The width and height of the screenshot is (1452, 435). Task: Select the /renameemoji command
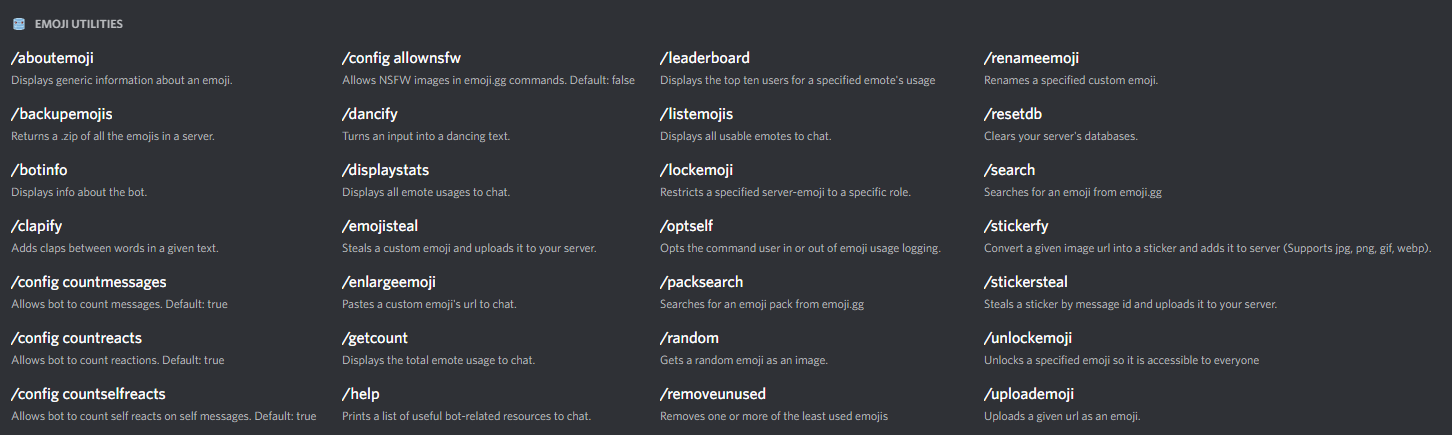pos(1031,58)
